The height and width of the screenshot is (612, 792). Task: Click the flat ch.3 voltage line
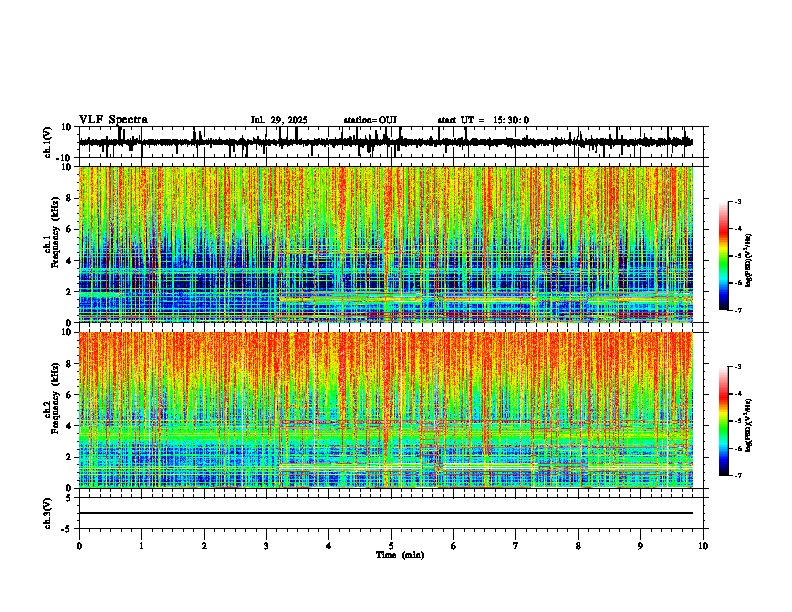click(x=386, y=513)
